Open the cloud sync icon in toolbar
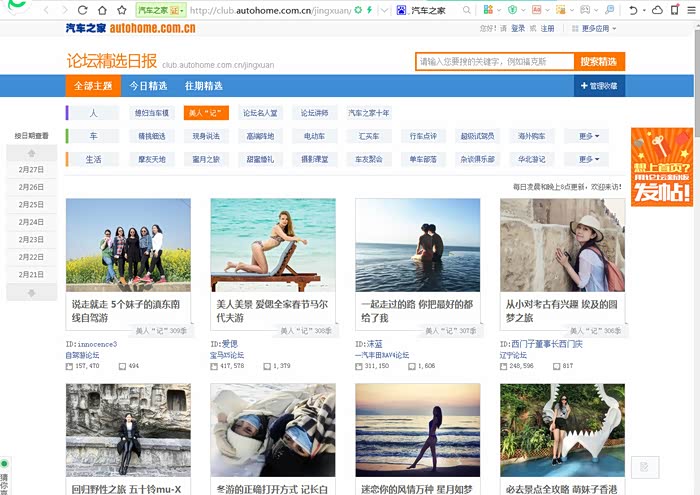This screenshot has width=700, height=495. point(657,10)
